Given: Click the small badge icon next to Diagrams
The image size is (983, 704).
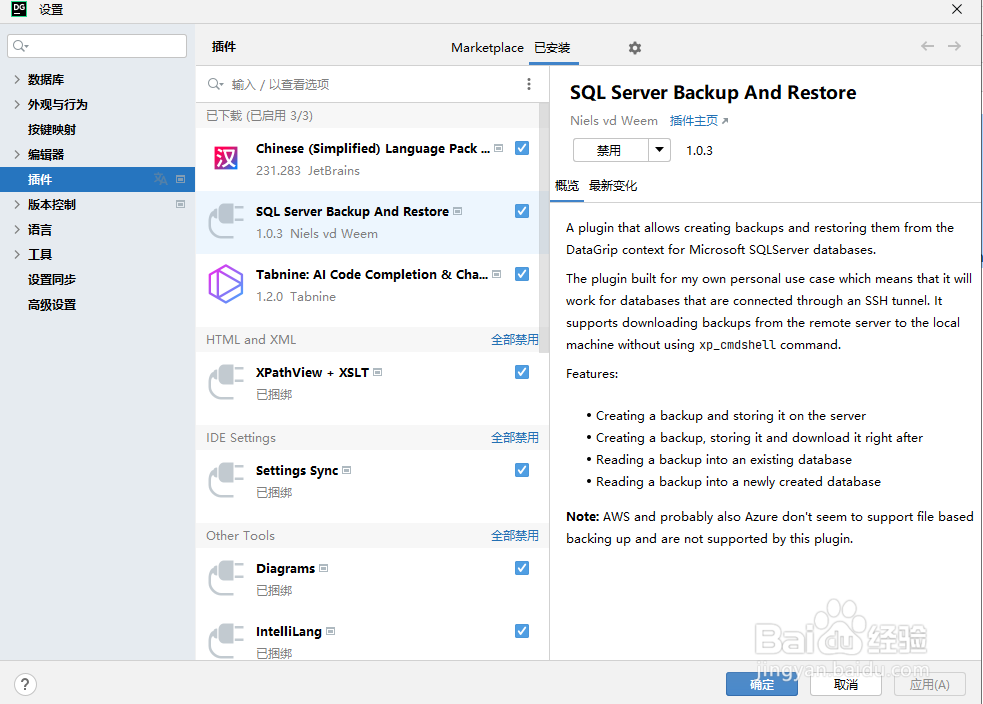Looking at the screenshot, I should click(323, 568).
